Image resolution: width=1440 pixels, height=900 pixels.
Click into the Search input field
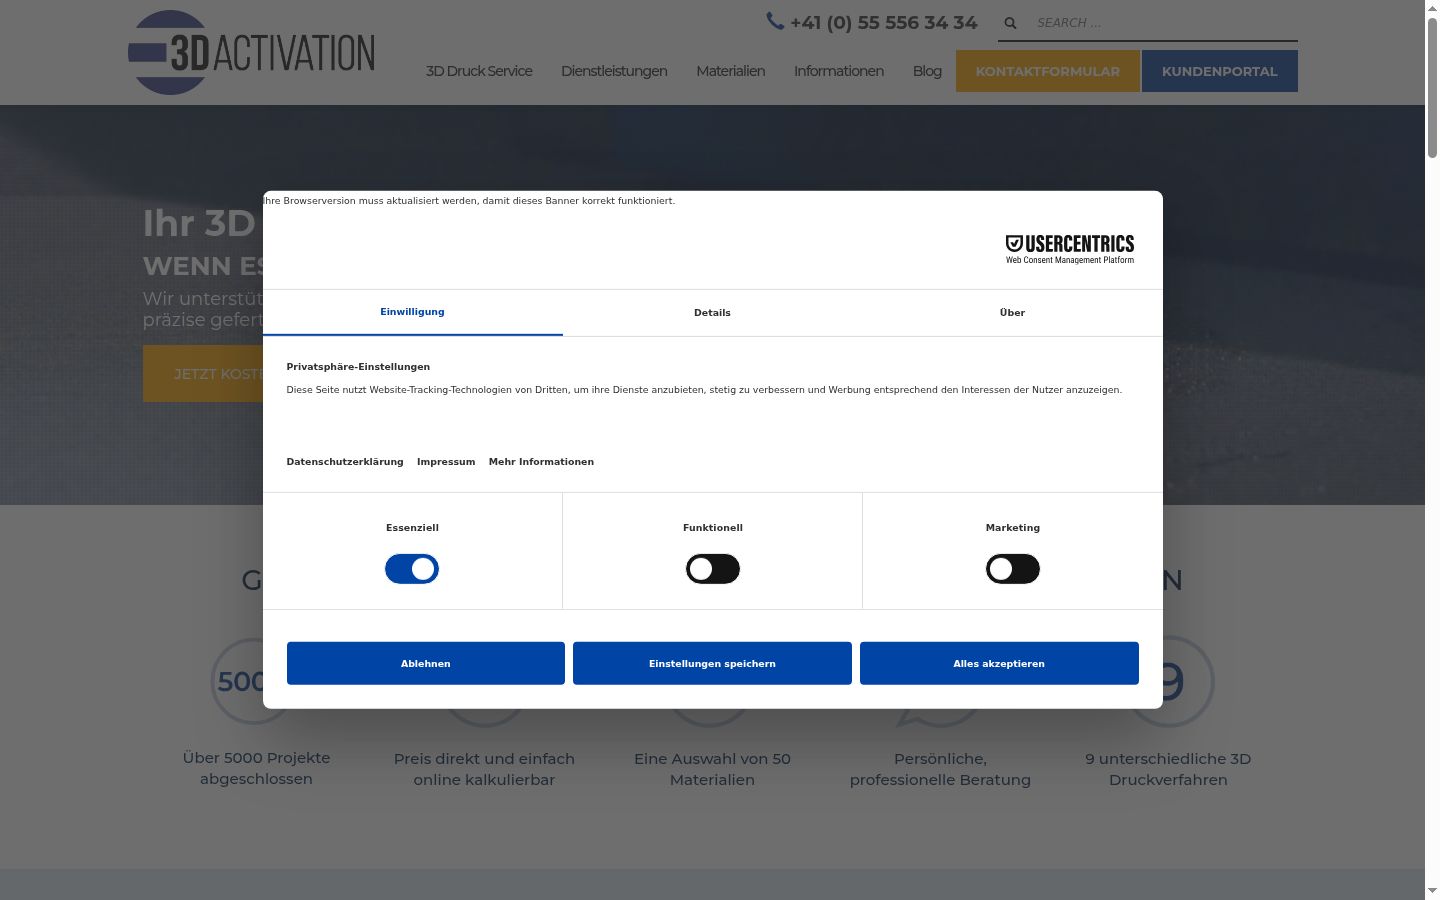tap(1160, 22)
